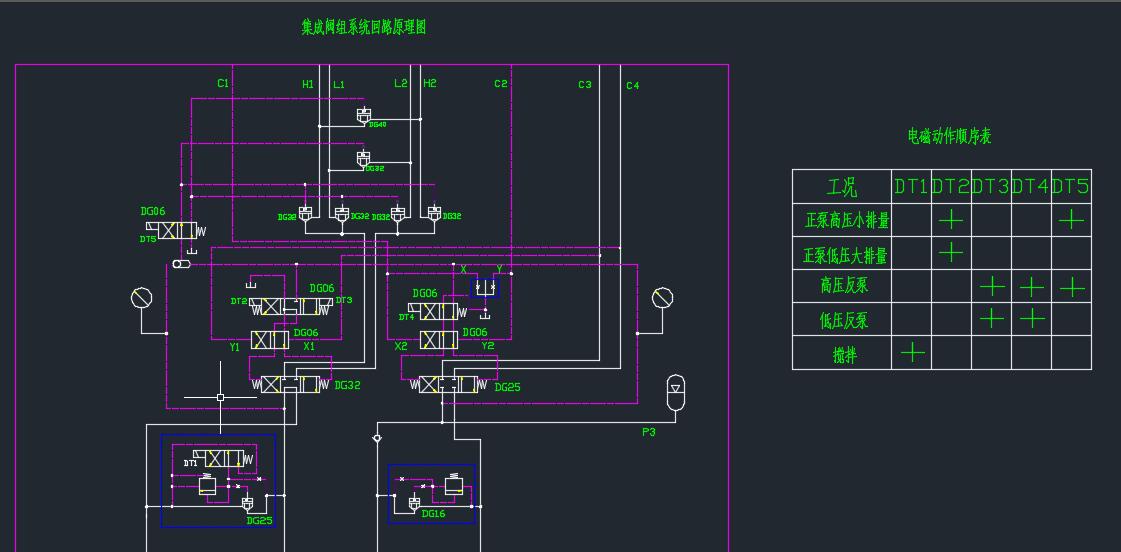Image resolution: width=1121 pixels, height=552 pixels.
Task: Select the 工况 header cell
Action: [841, 187]
